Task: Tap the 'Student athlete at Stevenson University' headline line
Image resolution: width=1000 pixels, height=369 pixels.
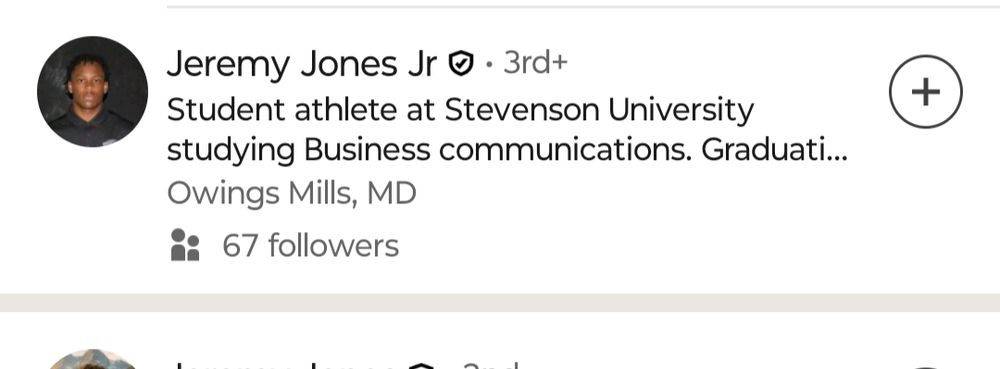Action: pyautogui.click(x=460, y=110)
